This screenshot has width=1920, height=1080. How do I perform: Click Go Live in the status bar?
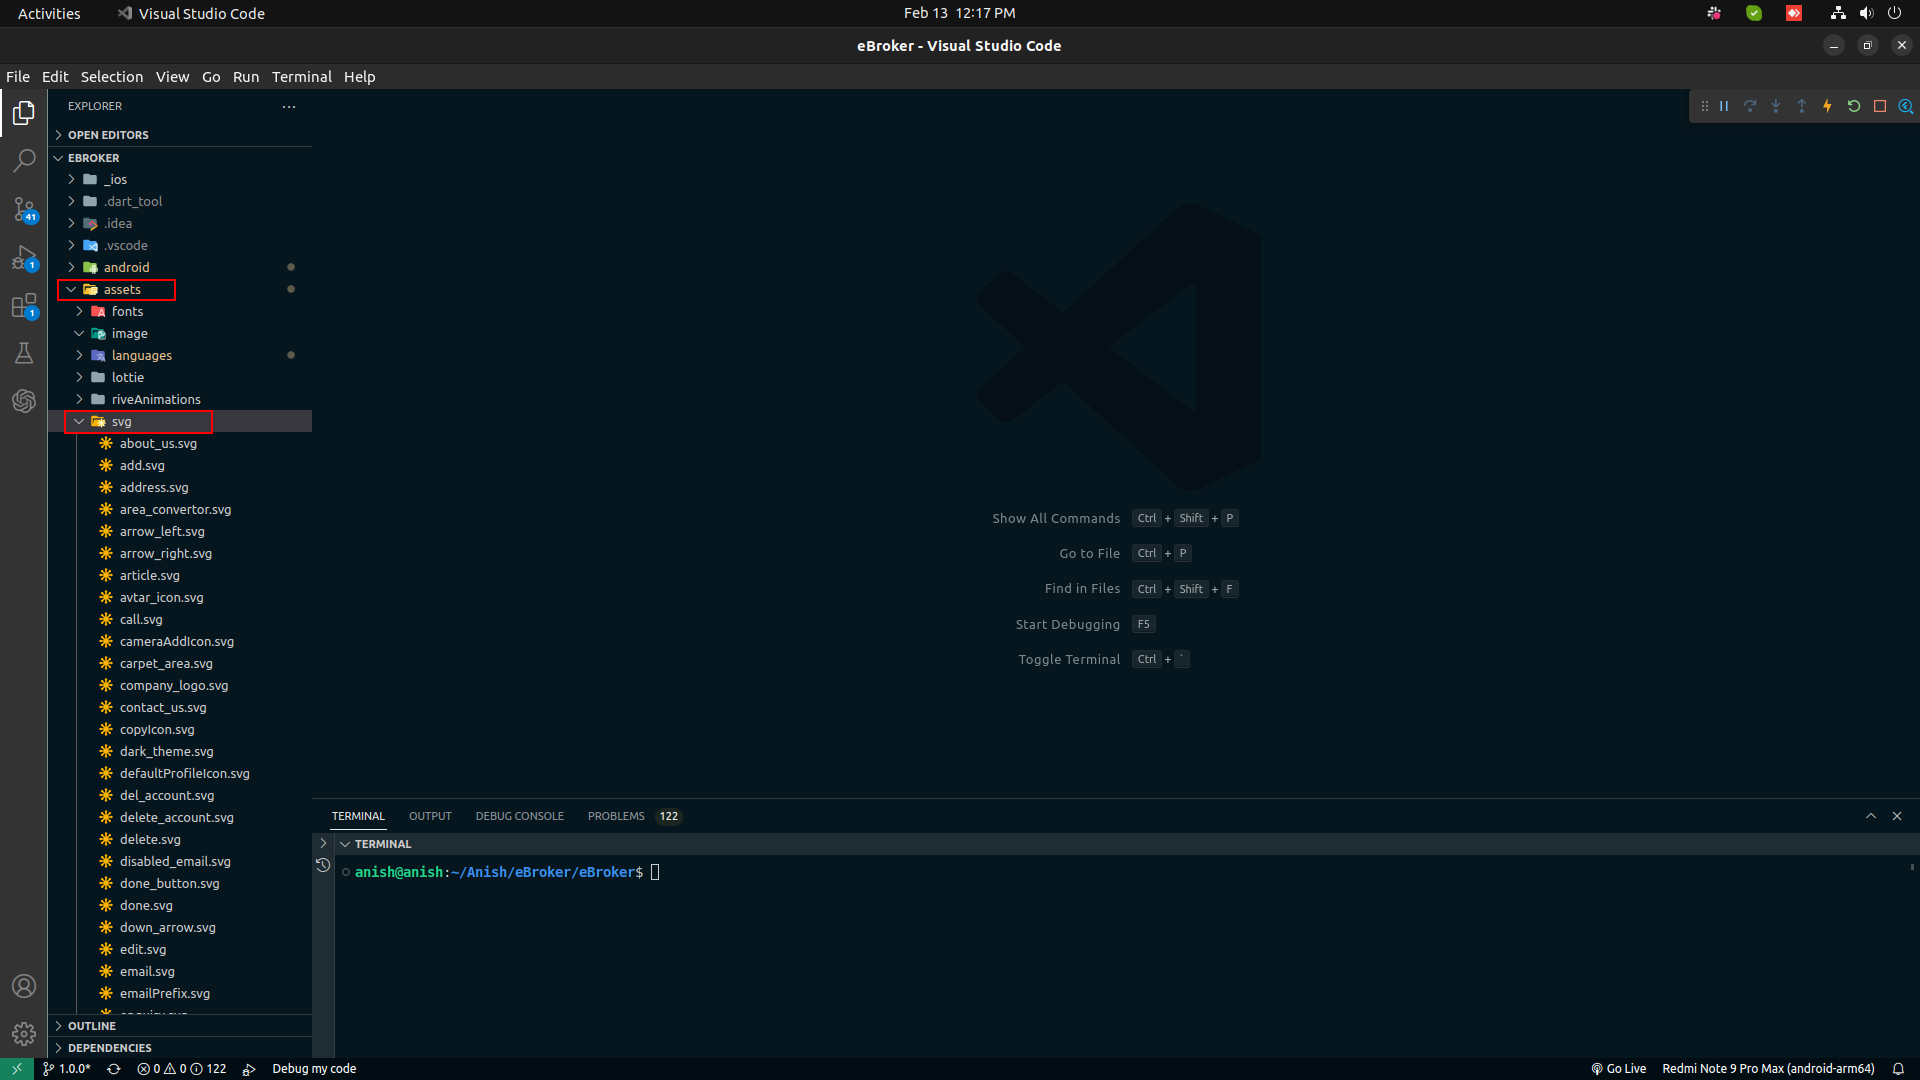(x=1619, y=1069)
